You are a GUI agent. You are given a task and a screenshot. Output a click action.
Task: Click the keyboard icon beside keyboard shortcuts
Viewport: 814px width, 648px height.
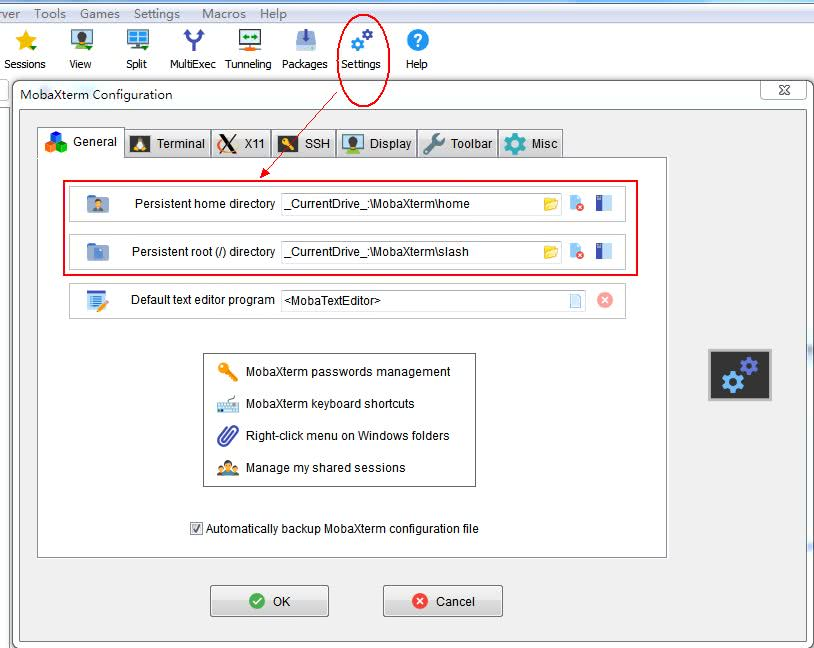coord(227,404)
